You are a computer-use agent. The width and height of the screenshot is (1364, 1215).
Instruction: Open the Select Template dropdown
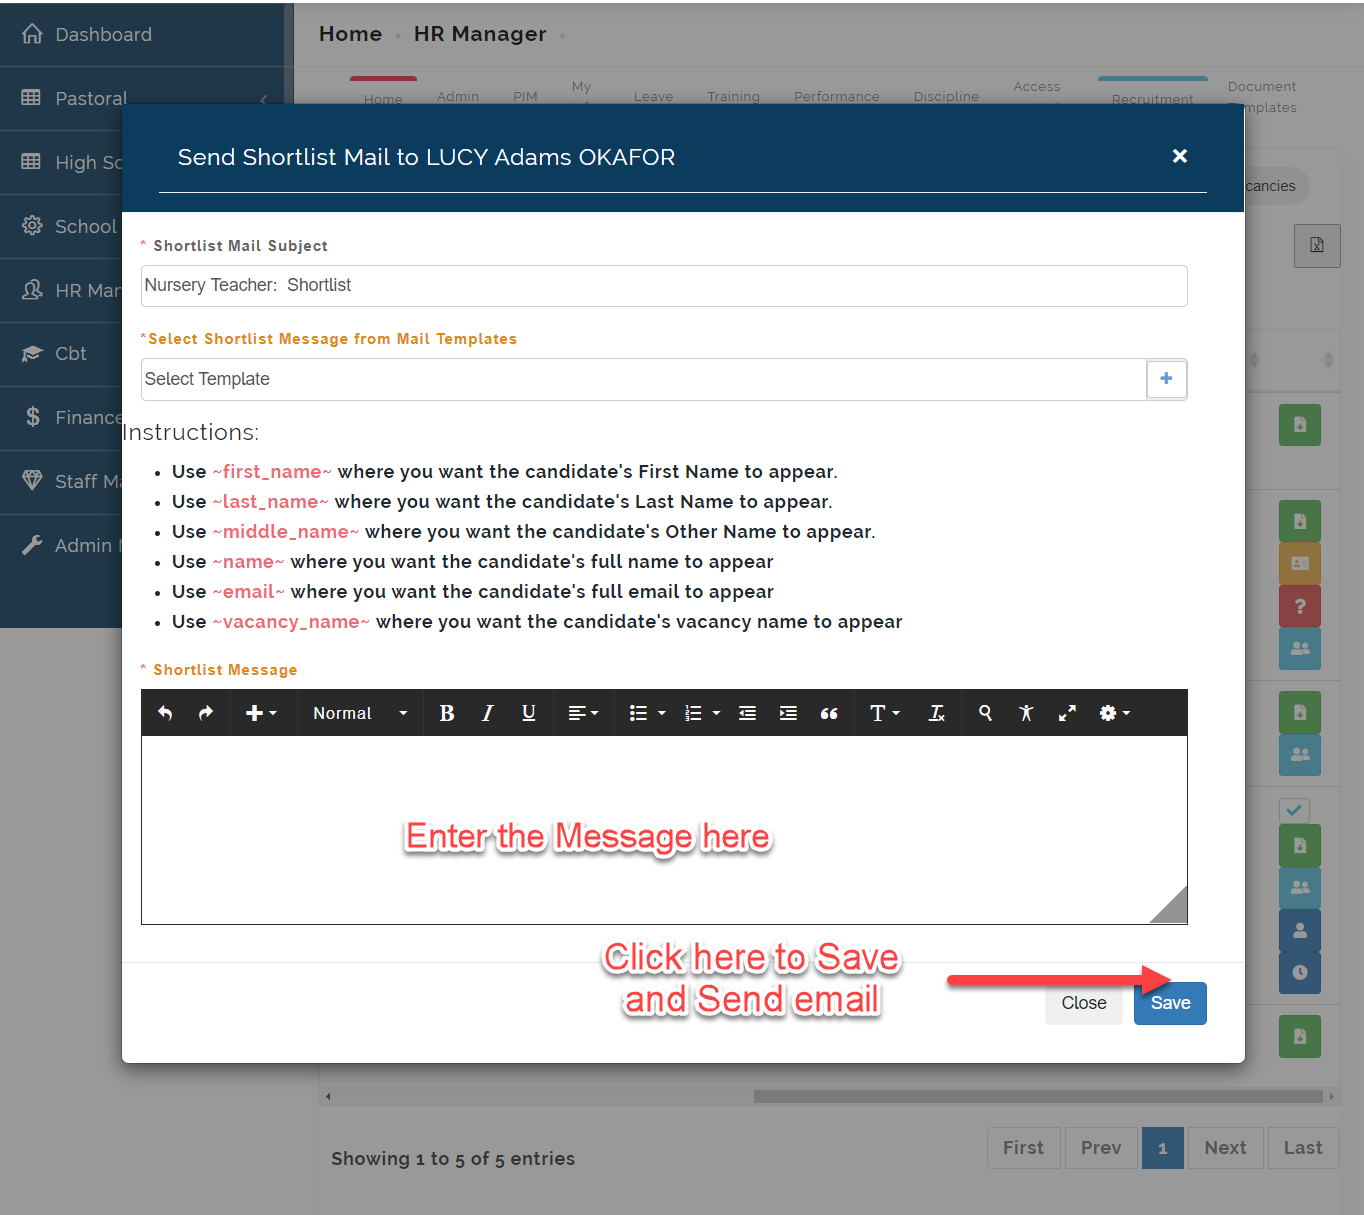coord(644,379)
